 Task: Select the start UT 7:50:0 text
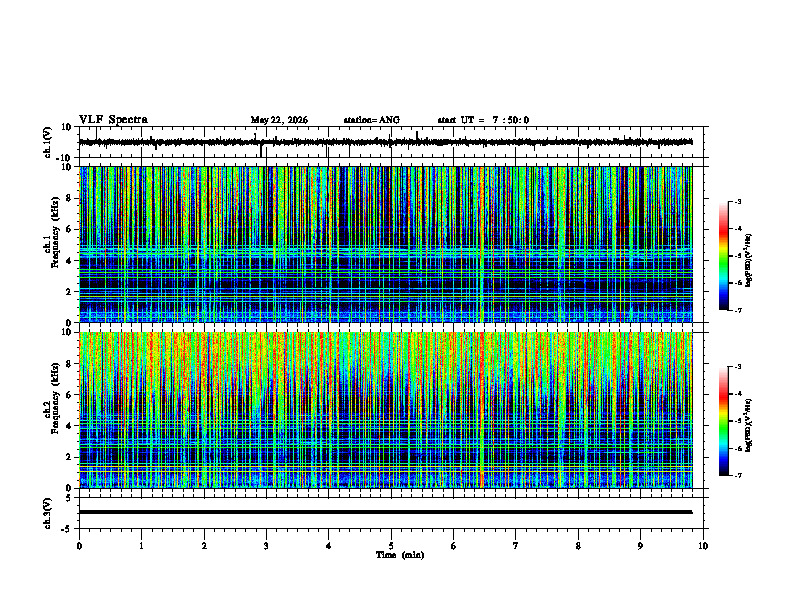(x=483, y=120)
